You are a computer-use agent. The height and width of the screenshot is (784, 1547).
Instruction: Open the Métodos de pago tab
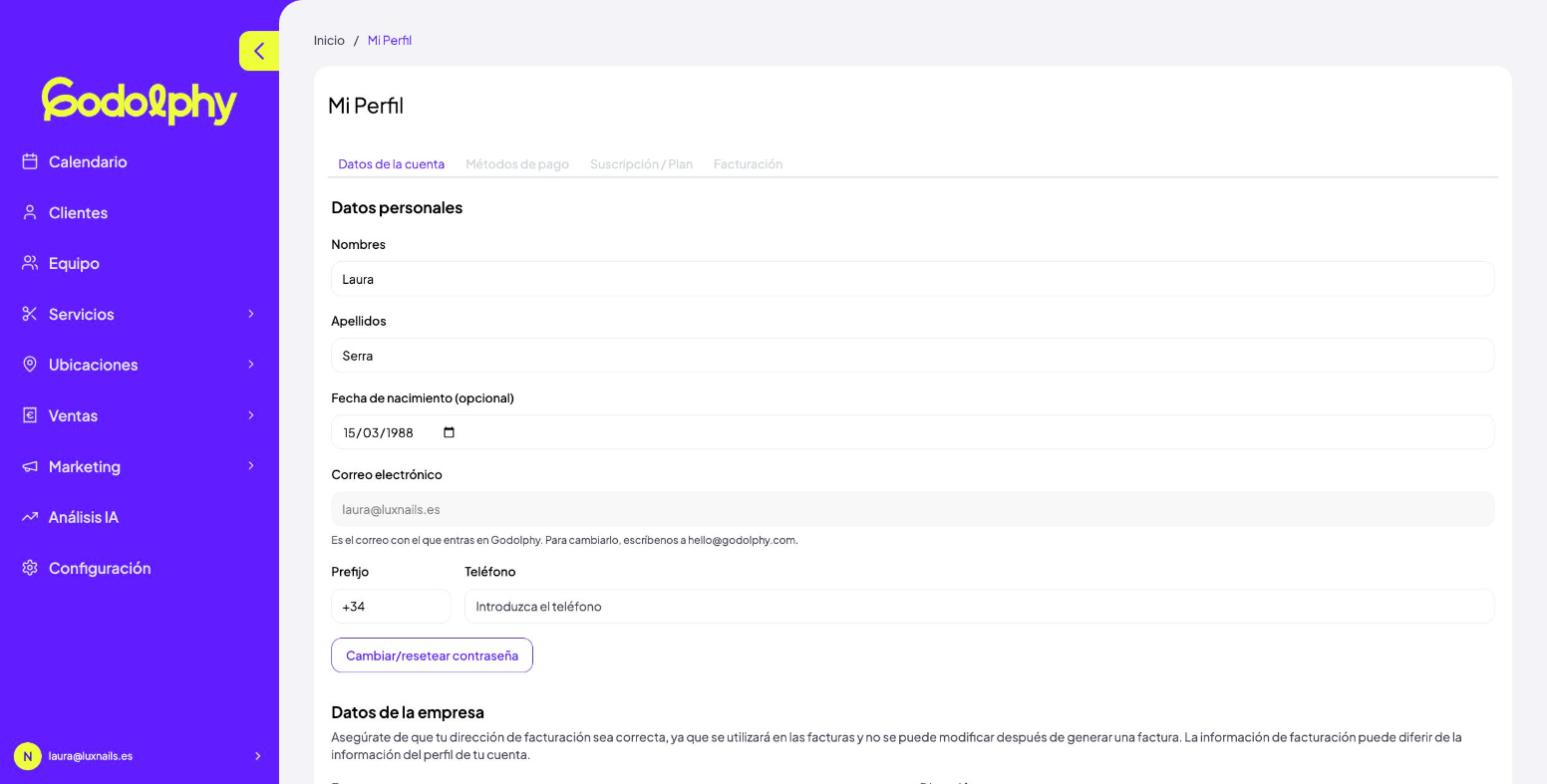click(517, 164)
